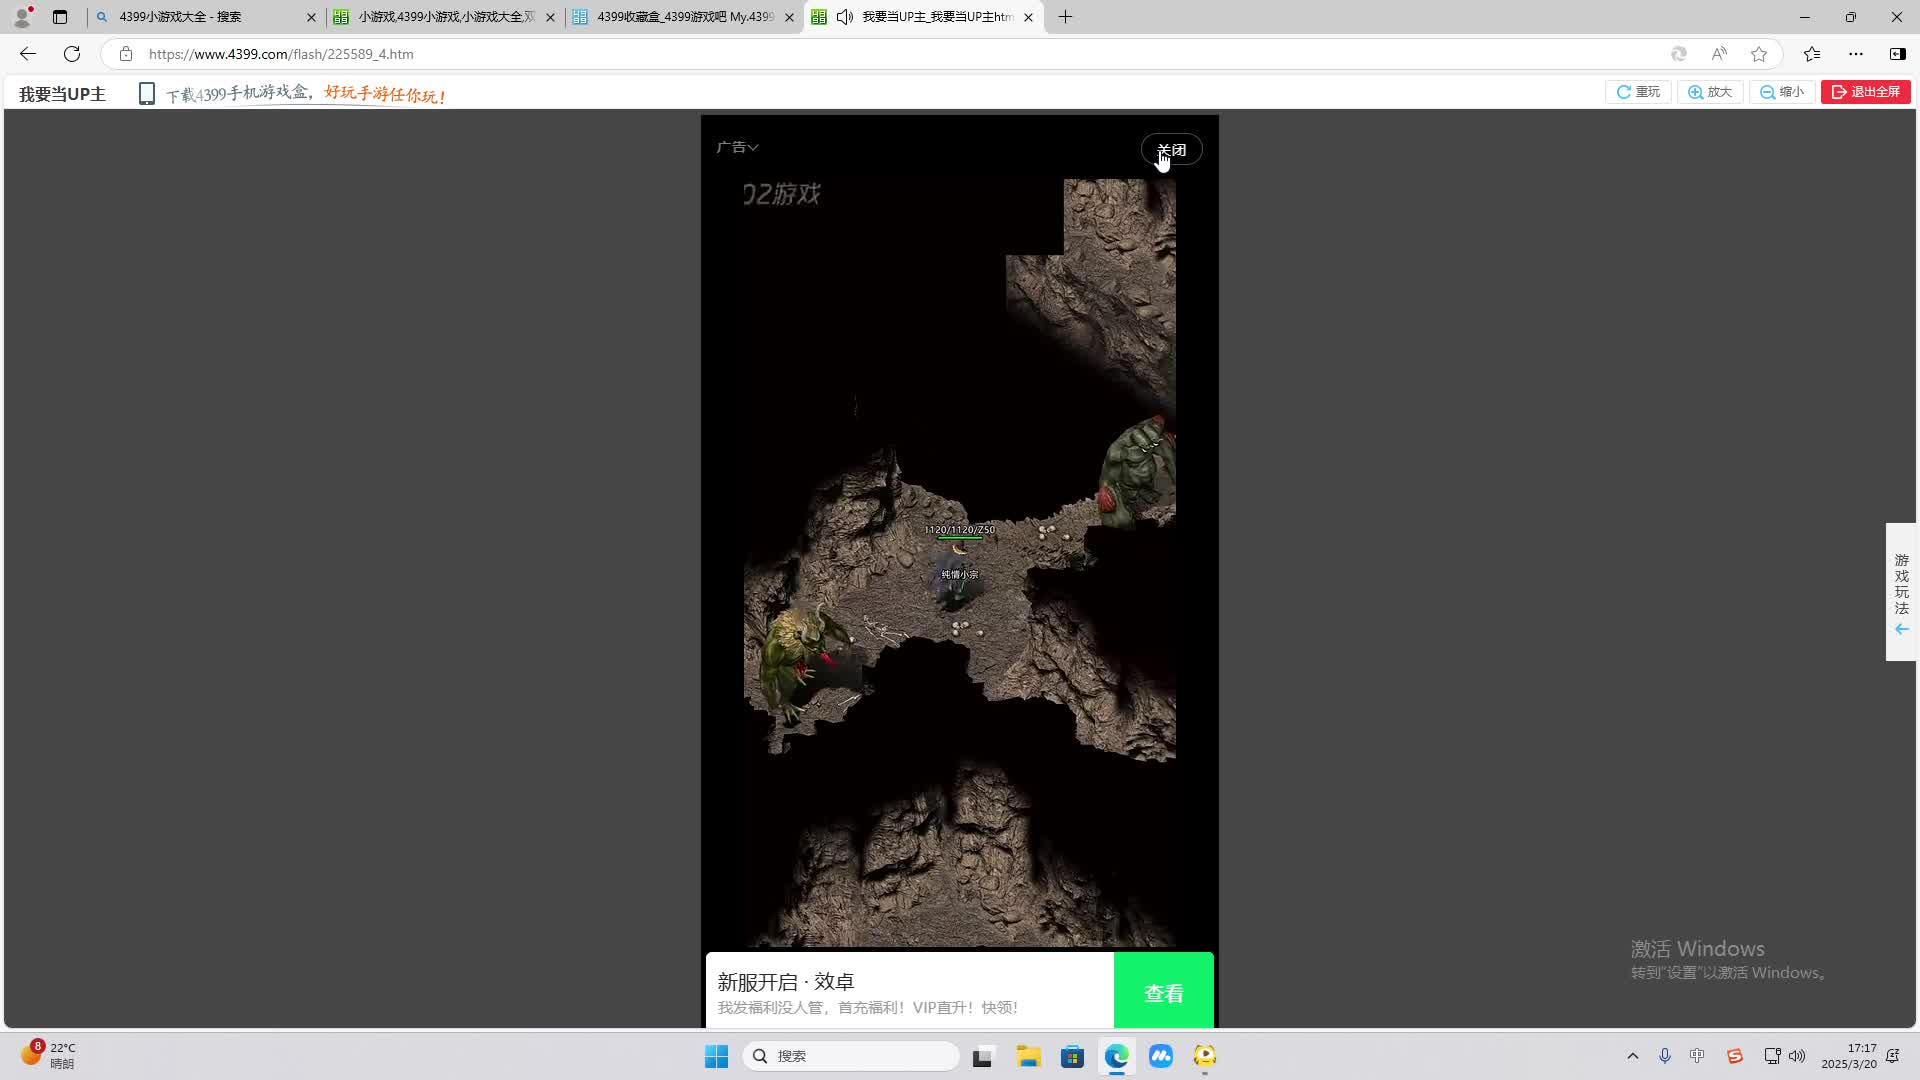Viewport: 1920px width, 1080px height.
Task: Open the read aloud icon
Action: (1719, 54)
